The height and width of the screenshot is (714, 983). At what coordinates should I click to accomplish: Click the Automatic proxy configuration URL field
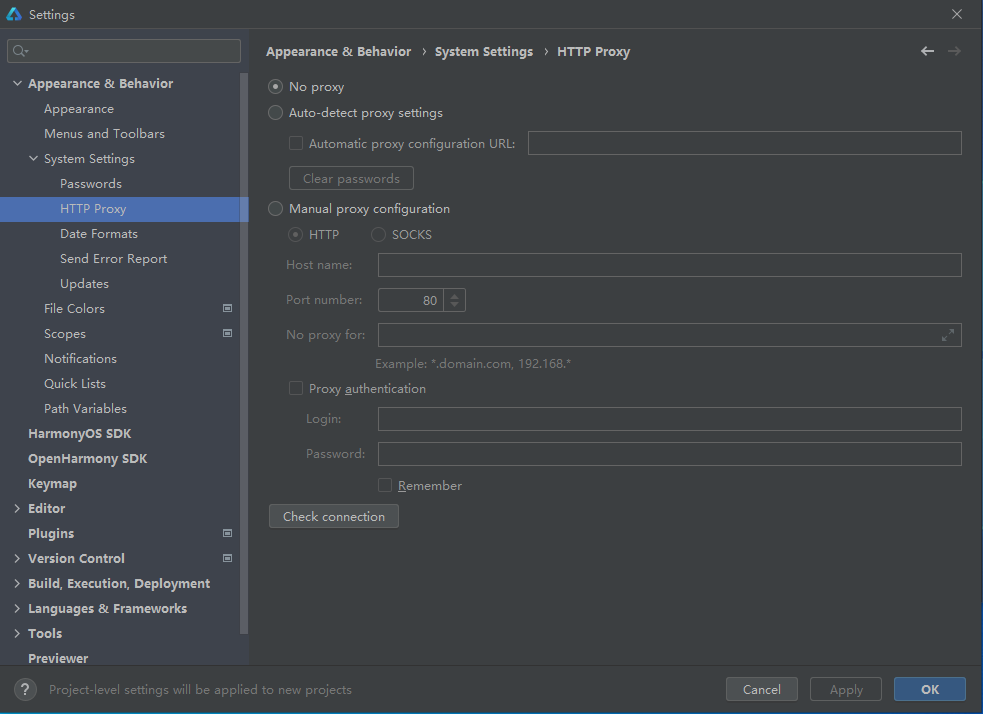coord(745,143)
